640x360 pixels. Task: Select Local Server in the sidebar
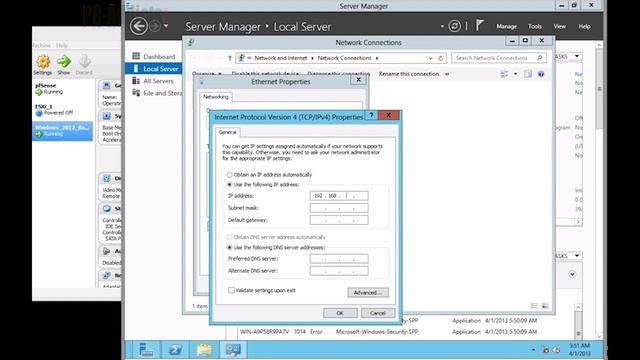click(153, 69)
